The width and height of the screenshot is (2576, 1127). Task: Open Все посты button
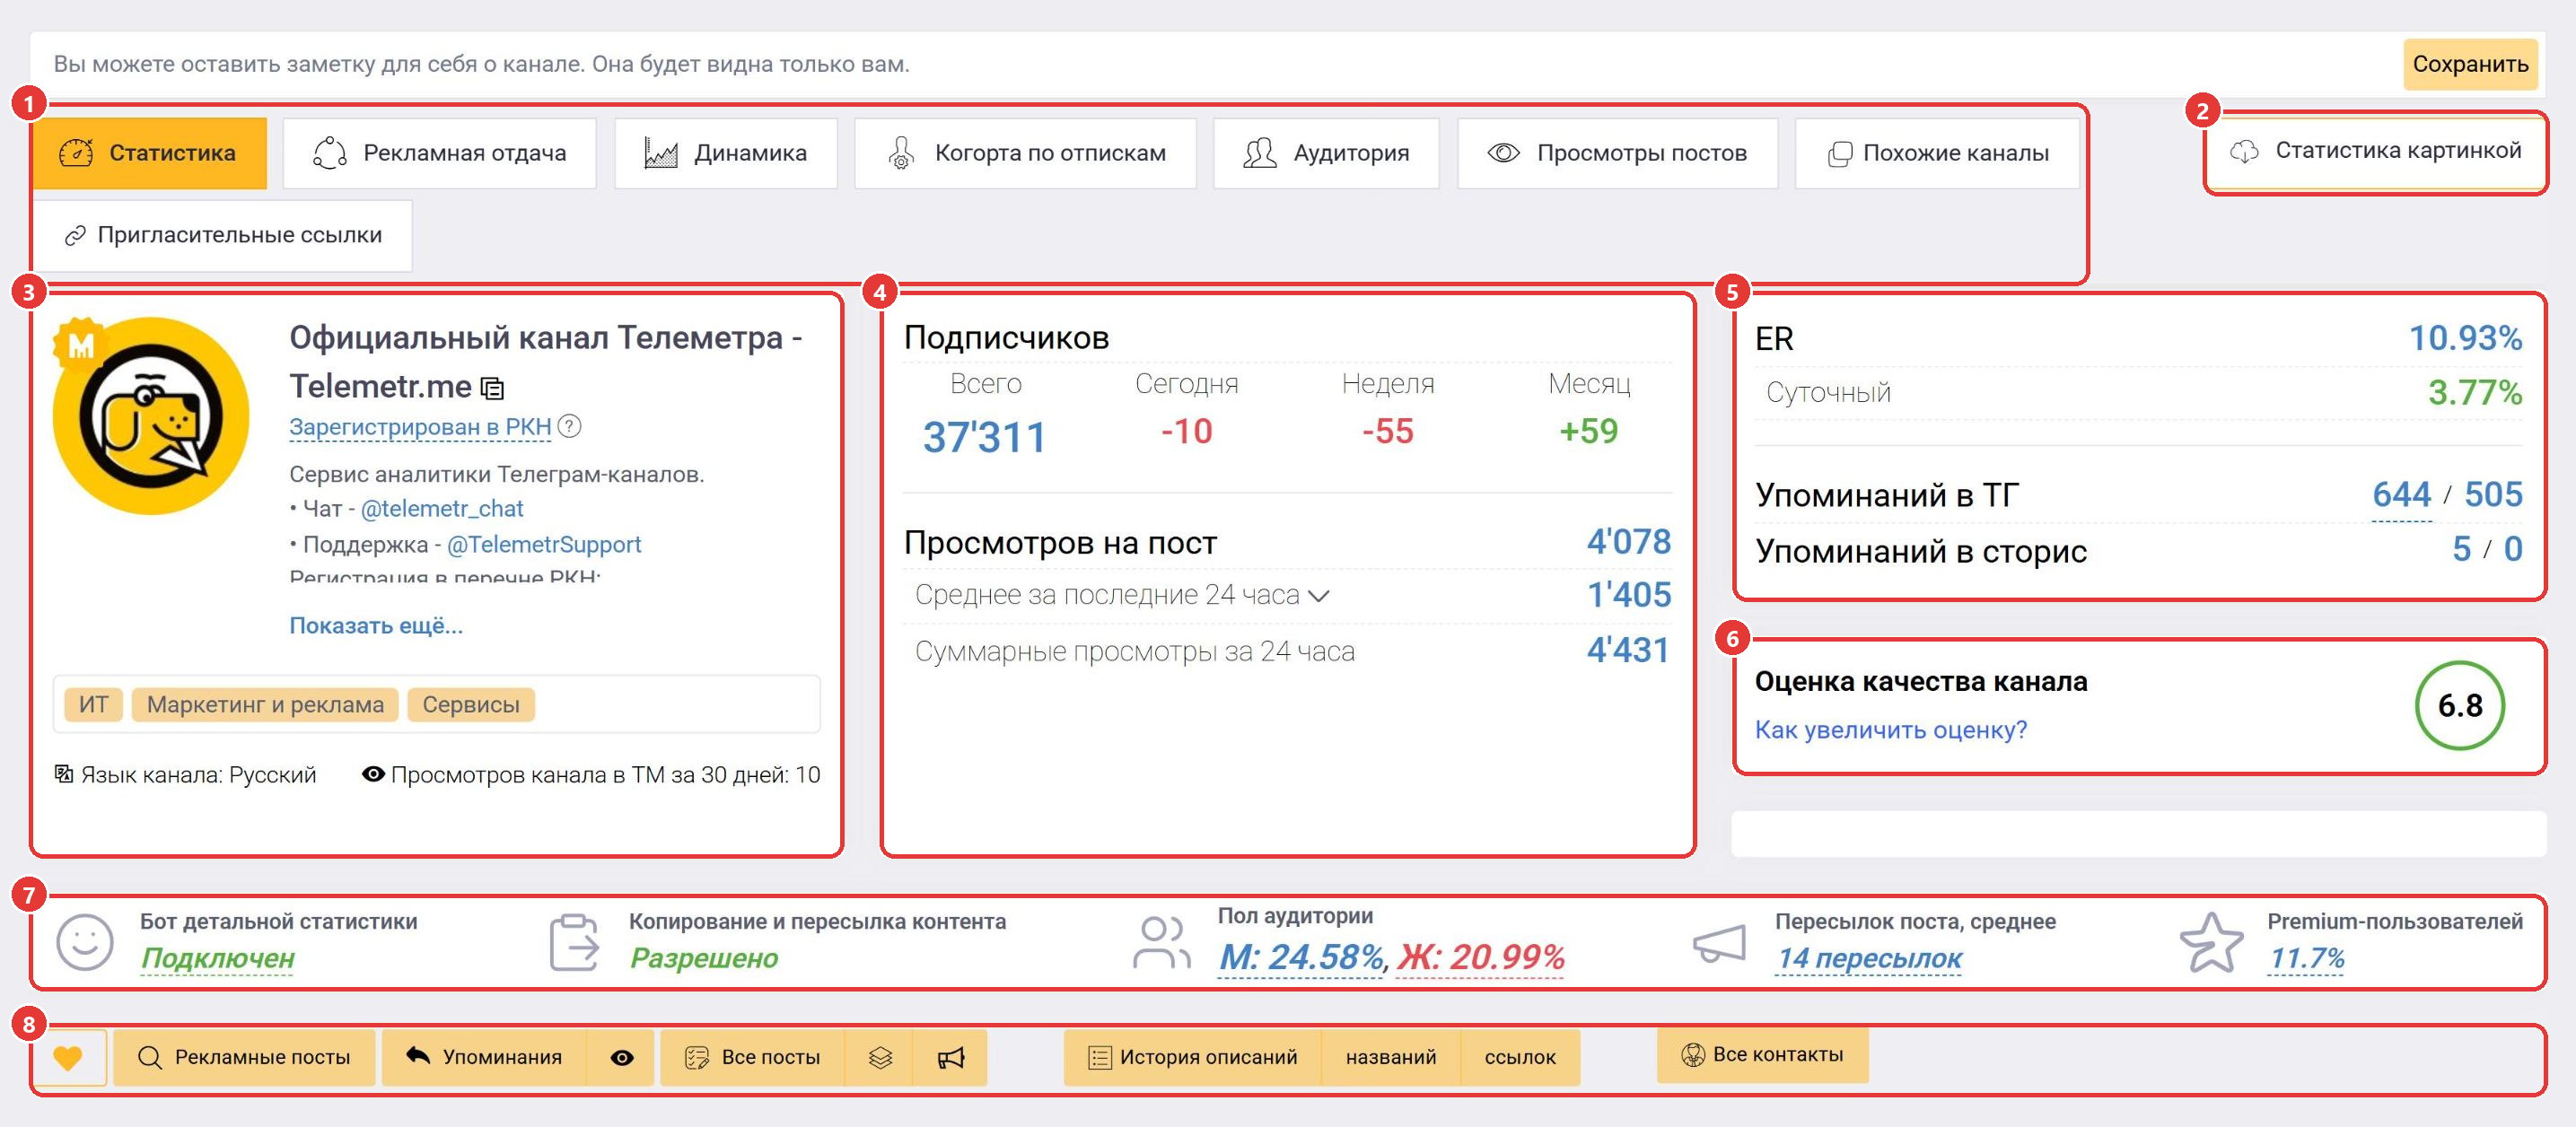click(752, 1057)
